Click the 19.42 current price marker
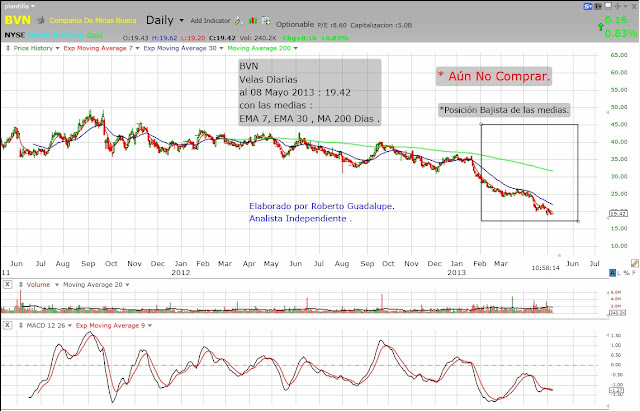This screenshot has width=640, height=411. coord(618,213)
